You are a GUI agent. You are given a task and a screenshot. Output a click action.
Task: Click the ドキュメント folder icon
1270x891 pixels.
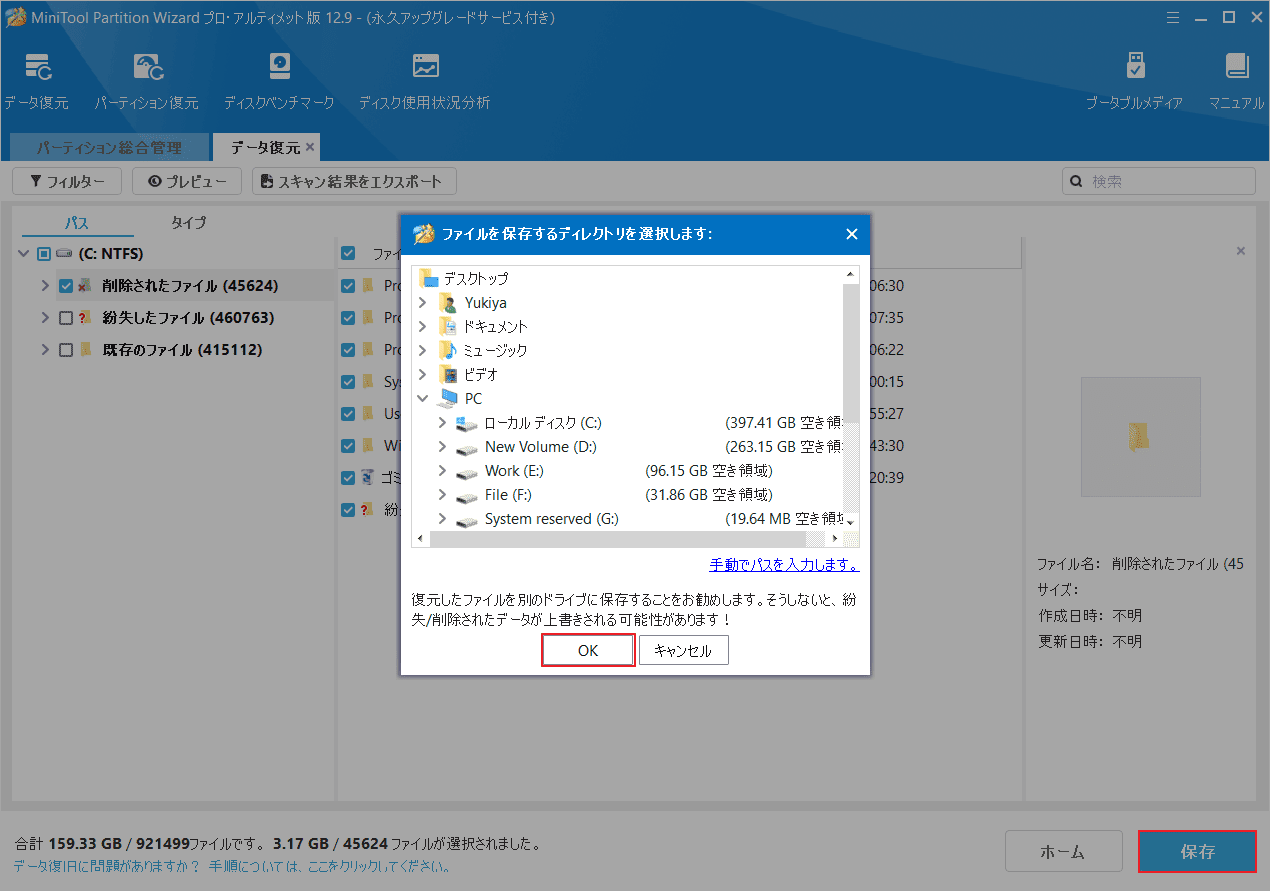[448, 327]
